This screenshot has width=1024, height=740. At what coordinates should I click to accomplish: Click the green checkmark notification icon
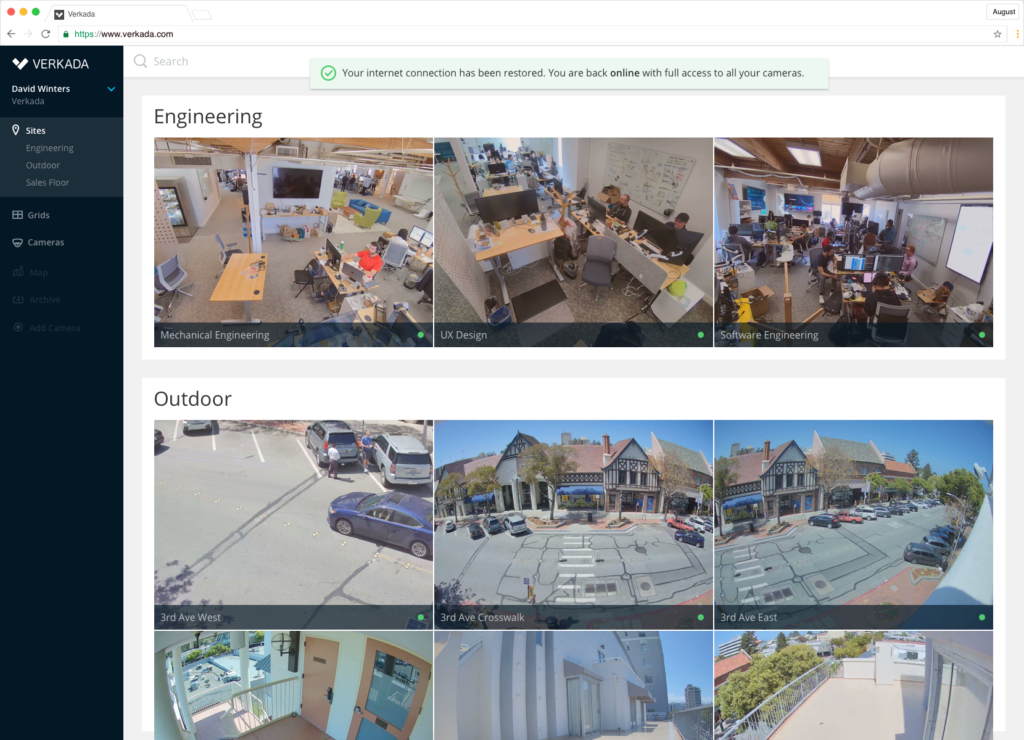point(328,73)
